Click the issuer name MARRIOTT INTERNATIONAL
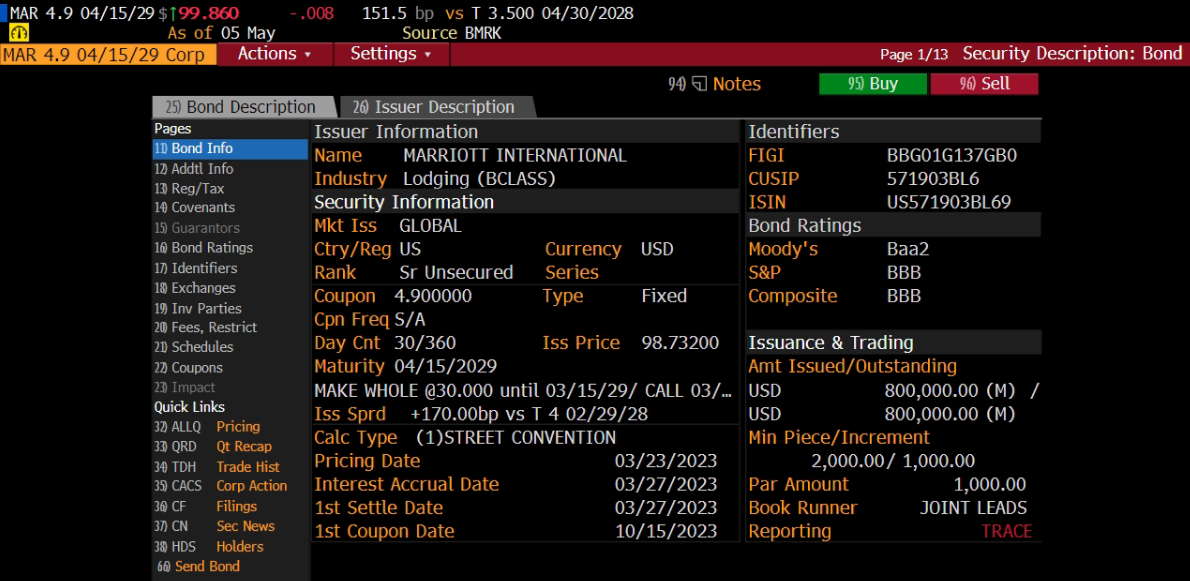Viewport: 1190px width, 581px height. (x=515, y=155)
